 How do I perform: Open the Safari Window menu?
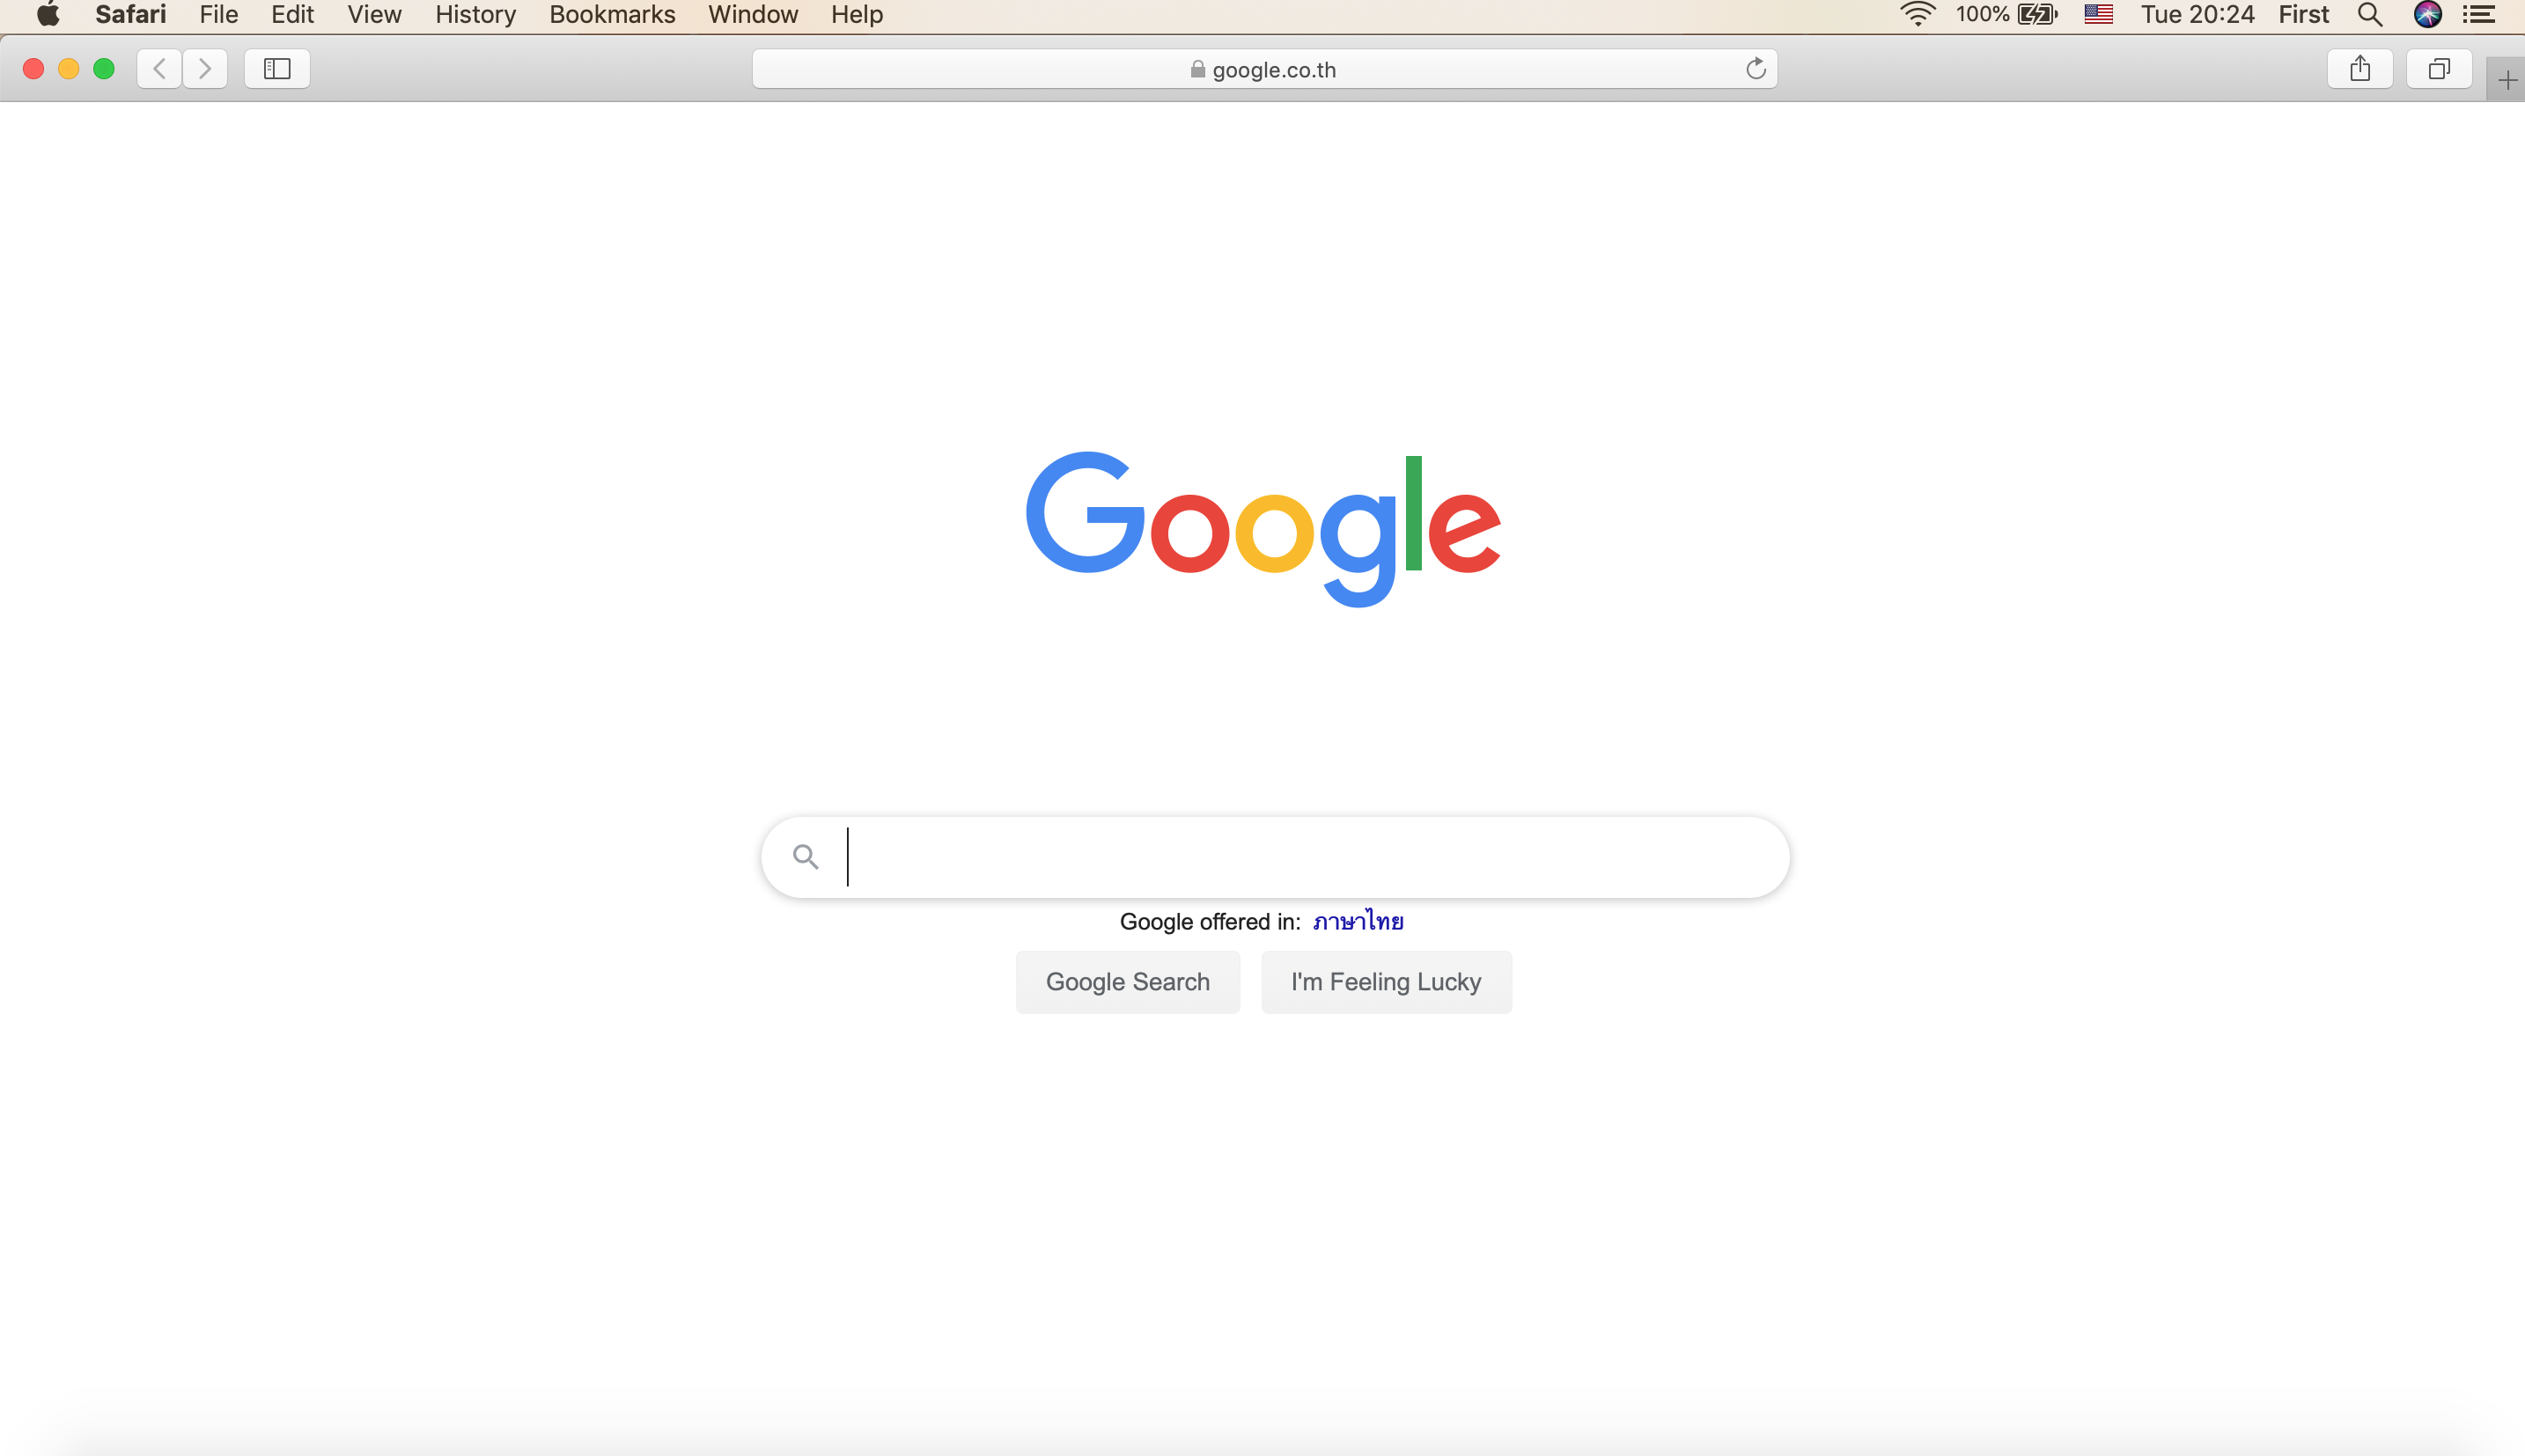point(755,16)
